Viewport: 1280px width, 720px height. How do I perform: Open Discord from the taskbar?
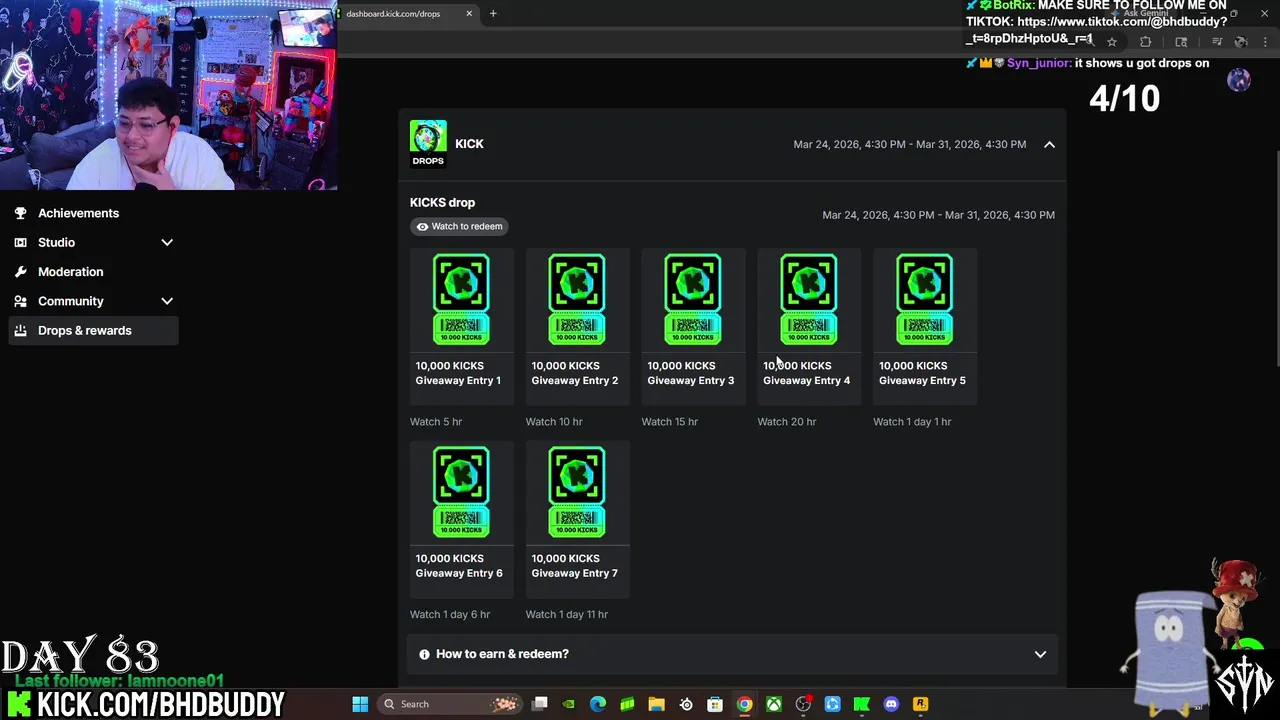891,704
